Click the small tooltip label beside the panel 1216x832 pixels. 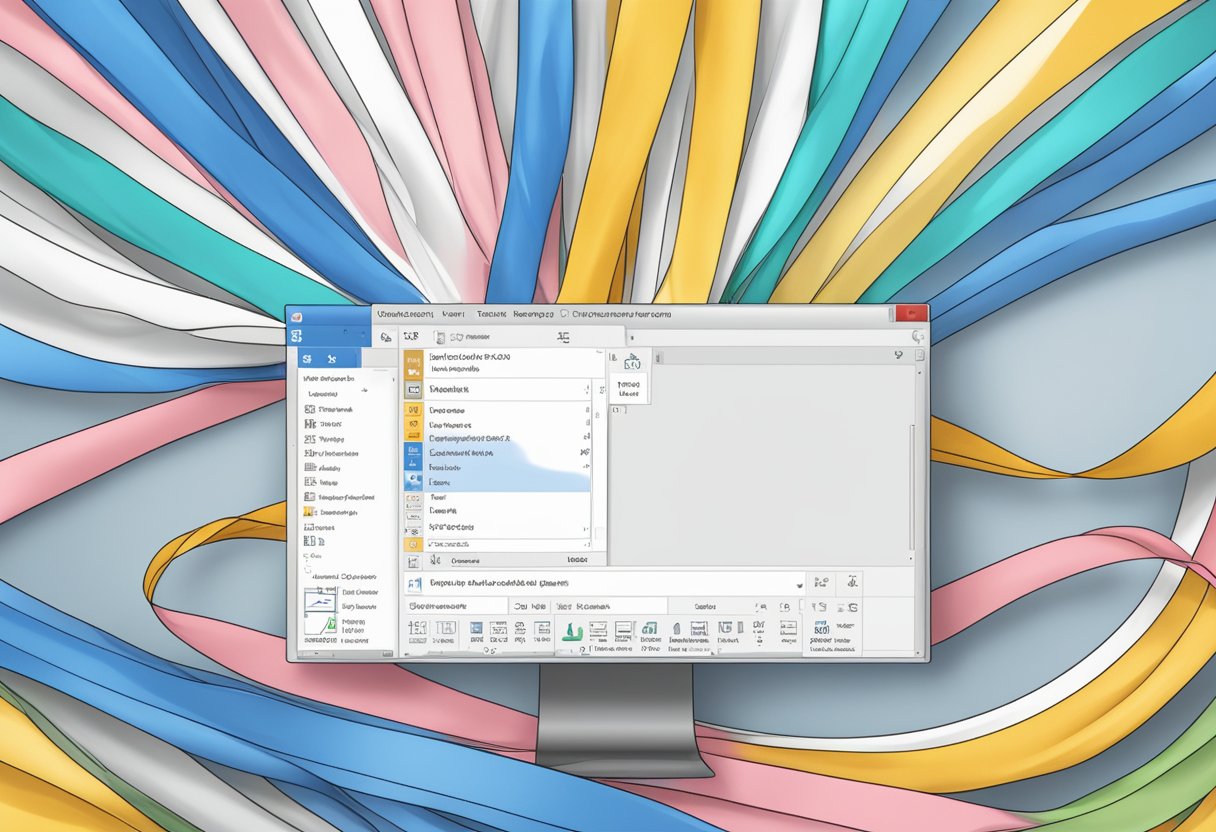pos(630,388)
